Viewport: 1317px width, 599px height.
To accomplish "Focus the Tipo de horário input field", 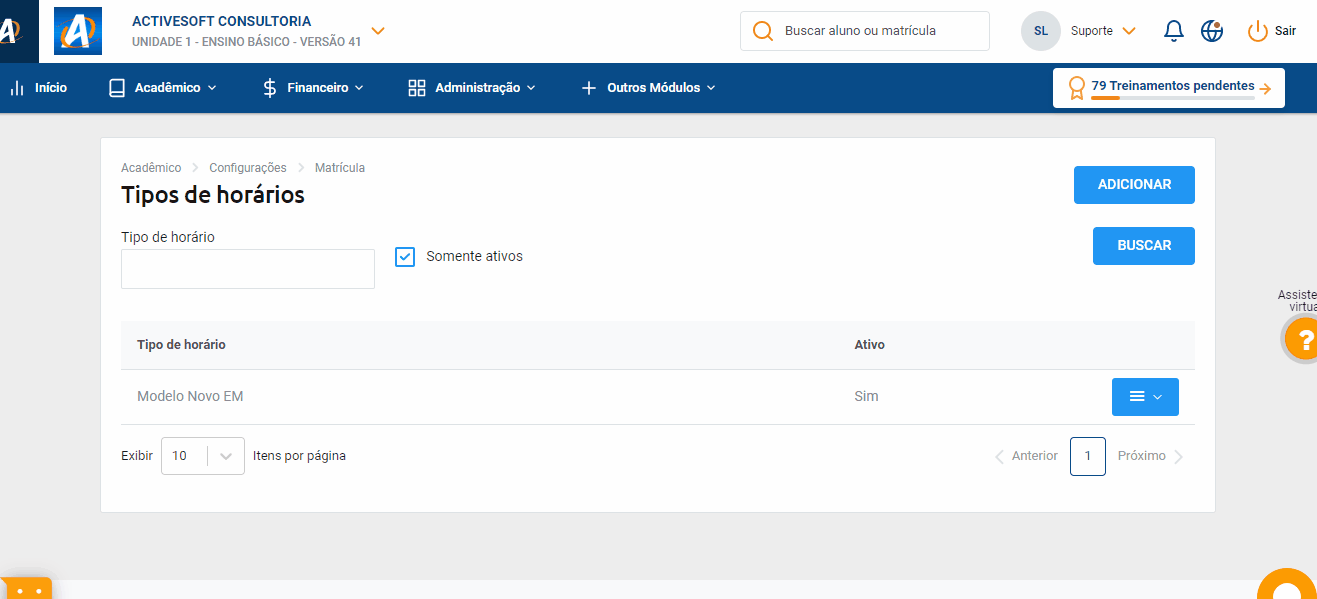I will click(248, 269).
